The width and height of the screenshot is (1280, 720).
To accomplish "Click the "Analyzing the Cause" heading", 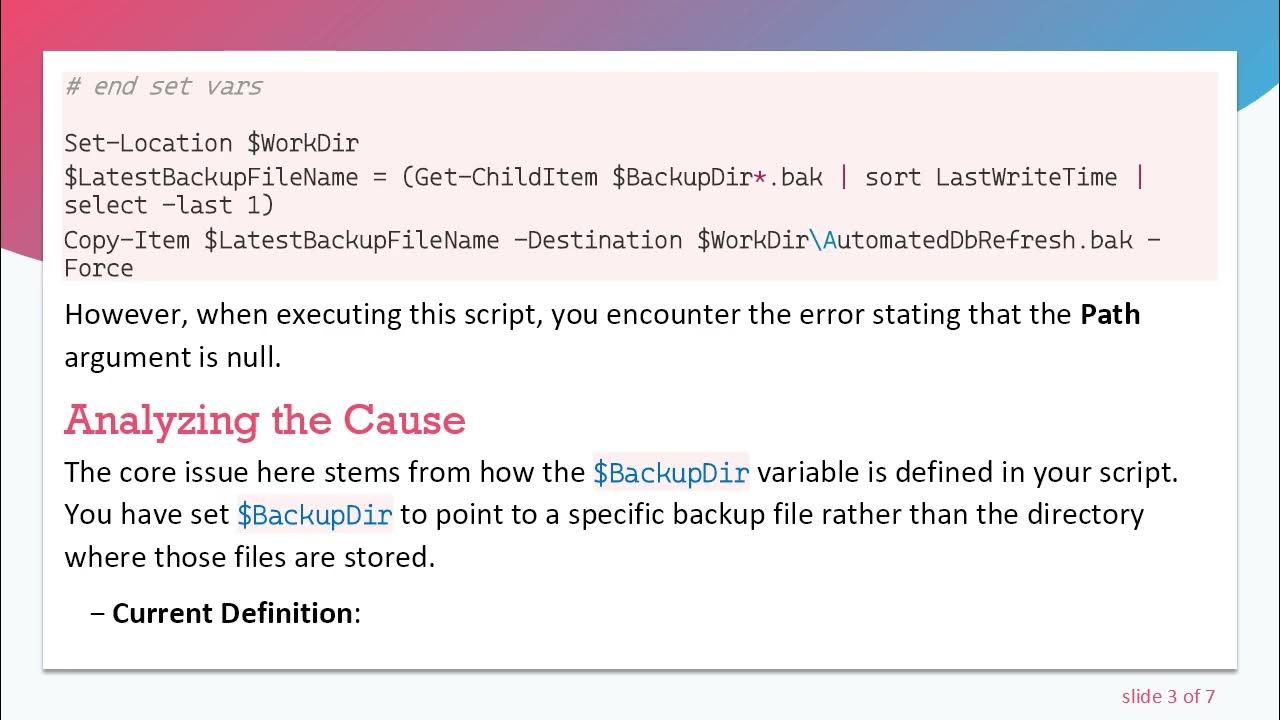I will [x=265, y=420].
